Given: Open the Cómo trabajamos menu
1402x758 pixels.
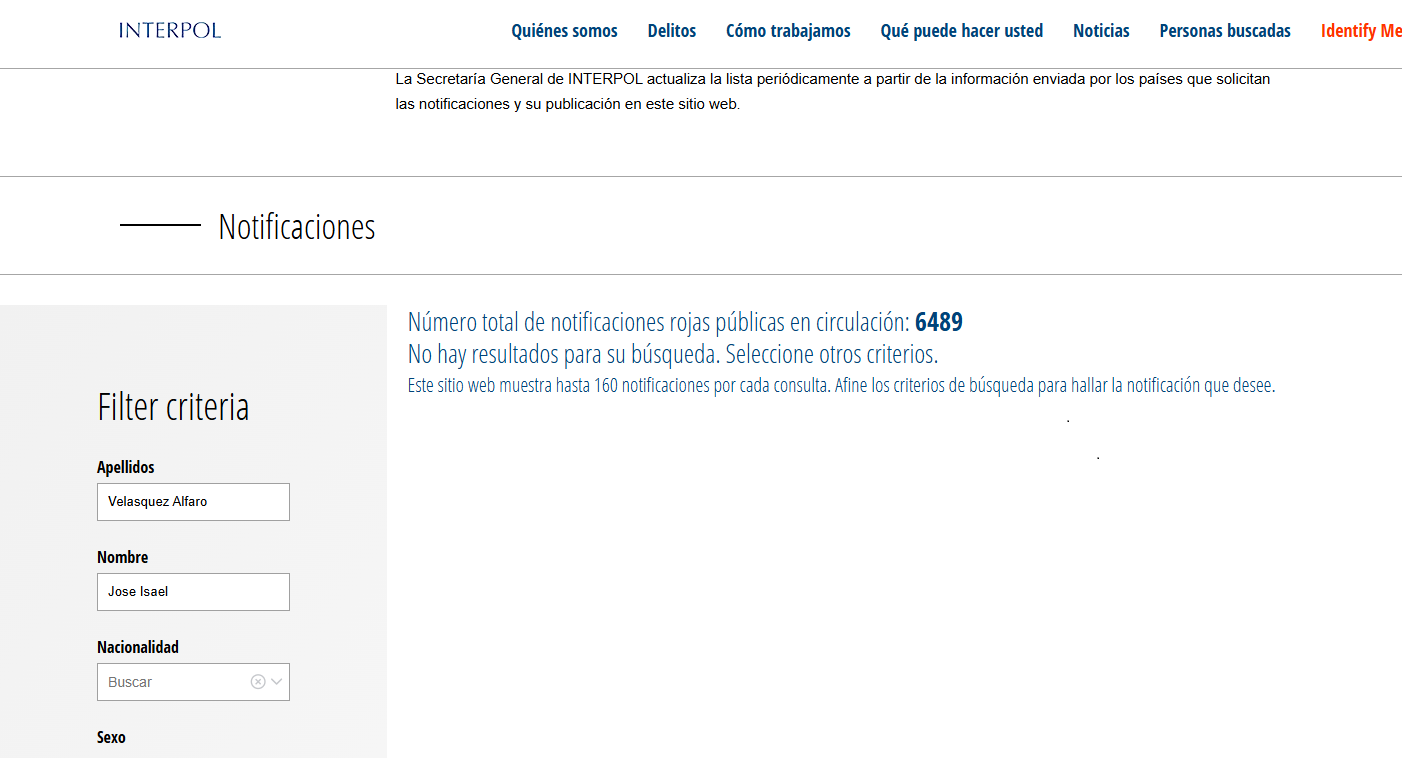Looking at the screenshot, I should pos(788,31).
